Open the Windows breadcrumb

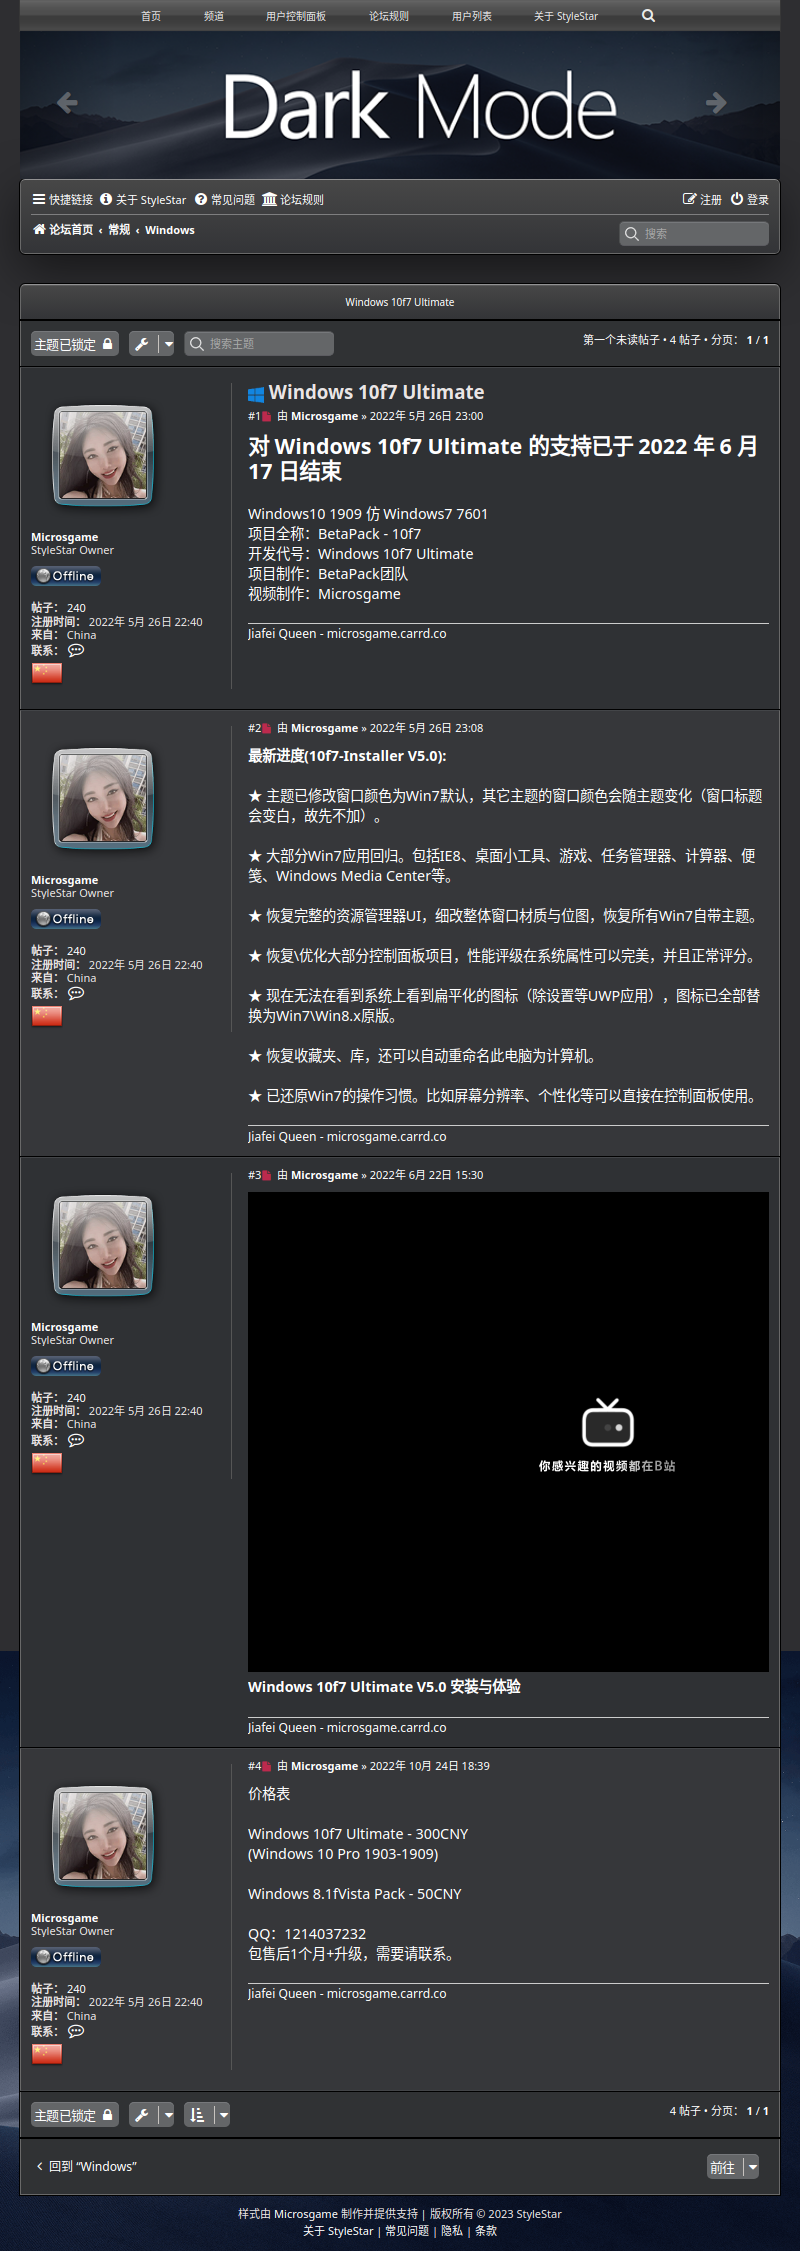click(170, 230)
